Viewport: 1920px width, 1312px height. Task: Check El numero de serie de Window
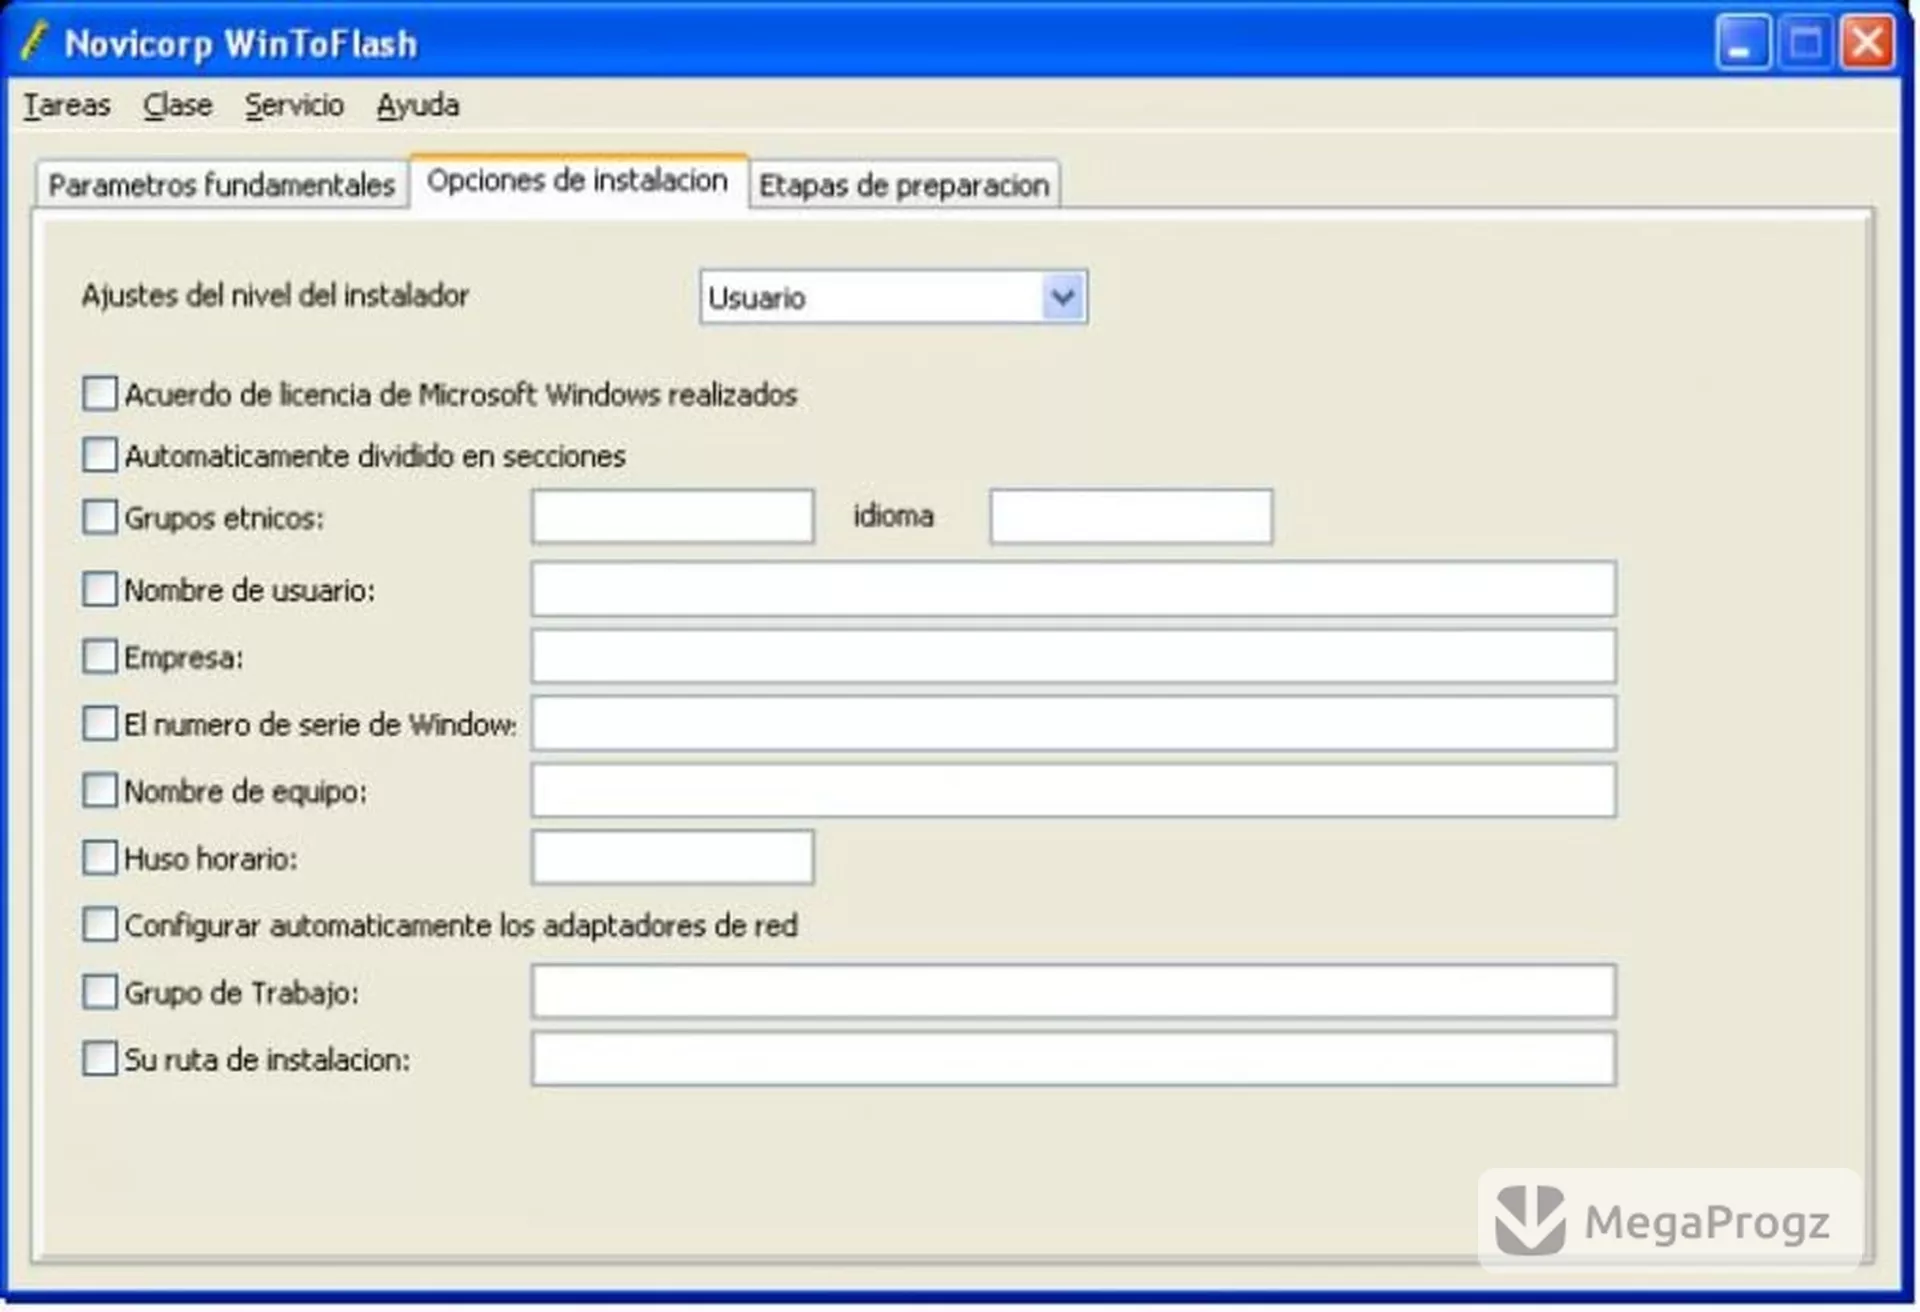100,723
